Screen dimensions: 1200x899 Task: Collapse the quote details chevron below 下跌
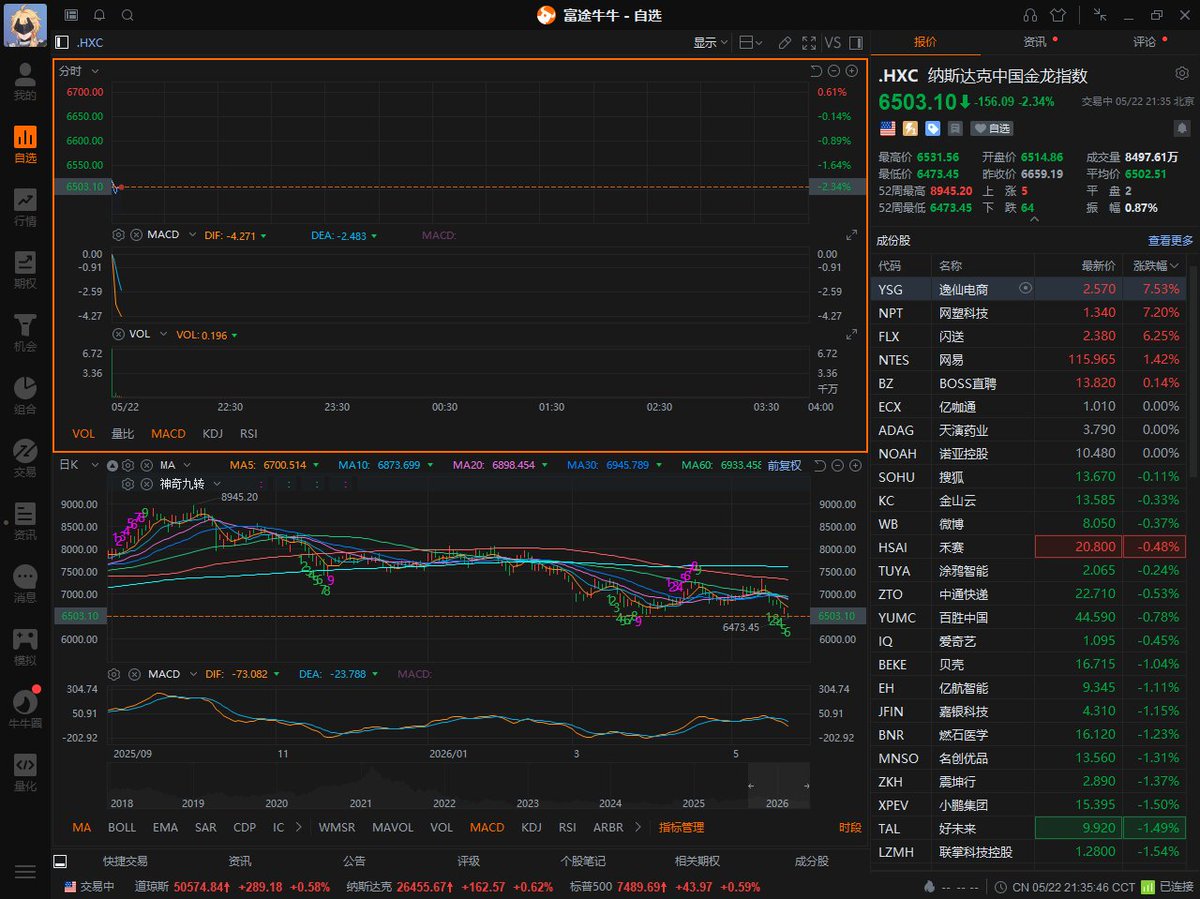1034,219
